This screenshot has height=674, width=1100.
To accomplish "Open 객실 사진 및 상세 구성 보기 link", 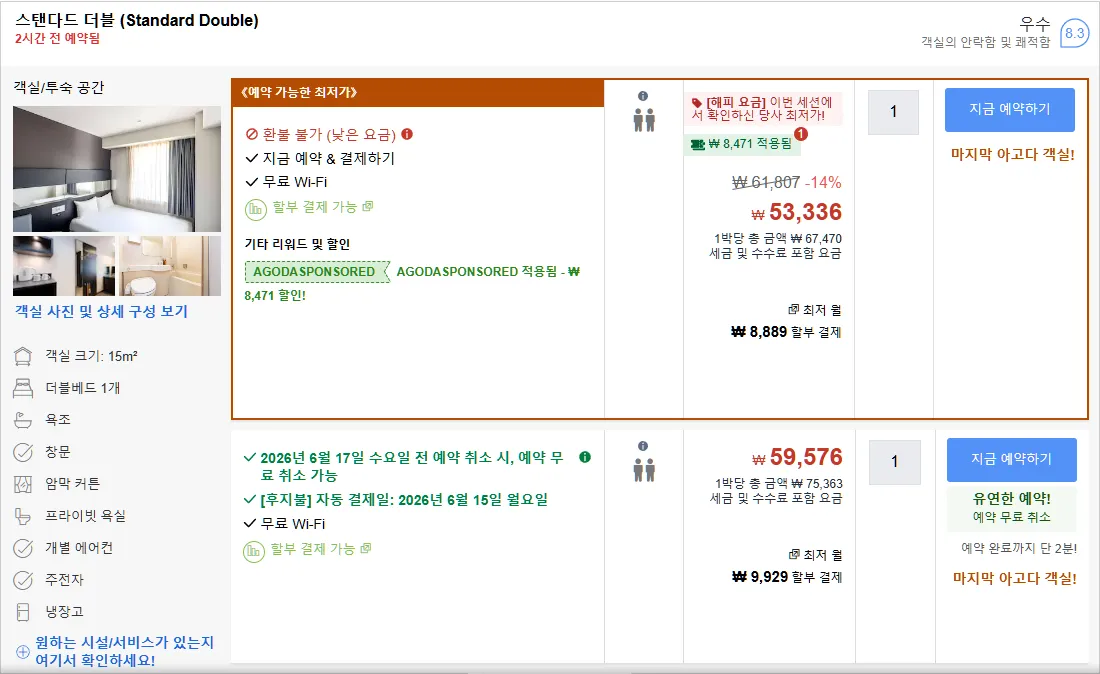I will [101, 311].
